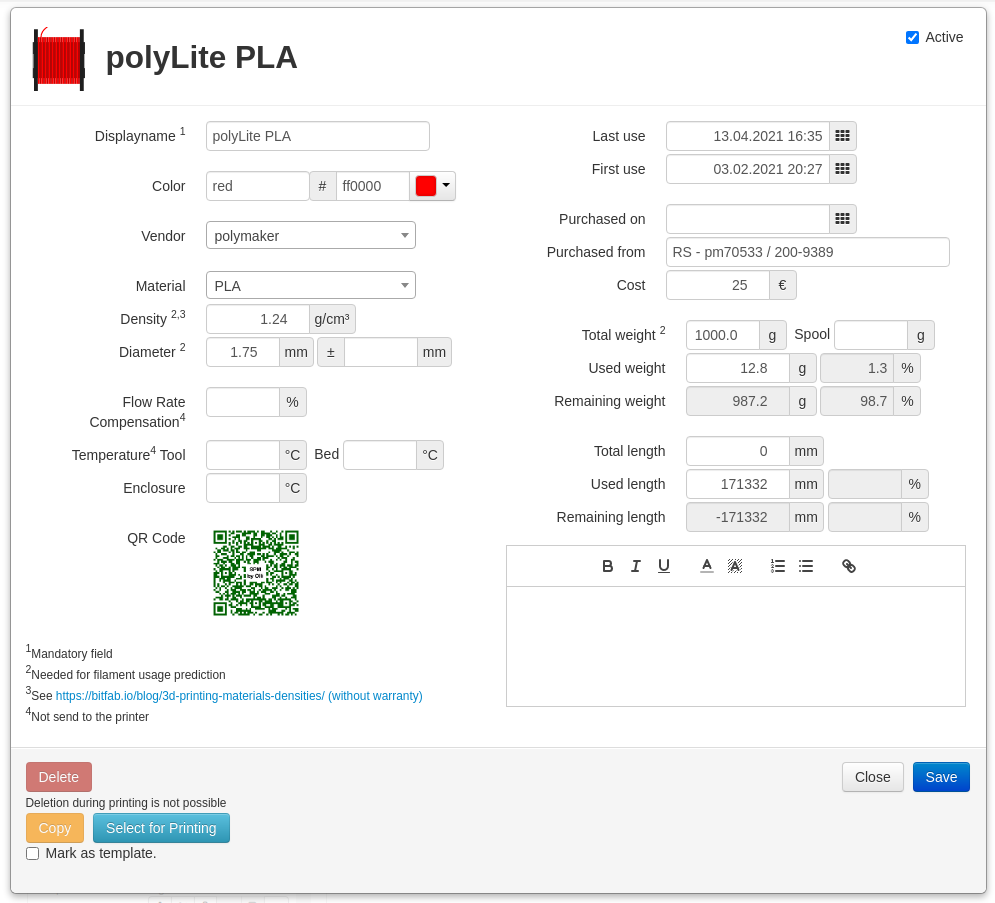Open the calendar picker for Purchased on

(x=842, y=219)
